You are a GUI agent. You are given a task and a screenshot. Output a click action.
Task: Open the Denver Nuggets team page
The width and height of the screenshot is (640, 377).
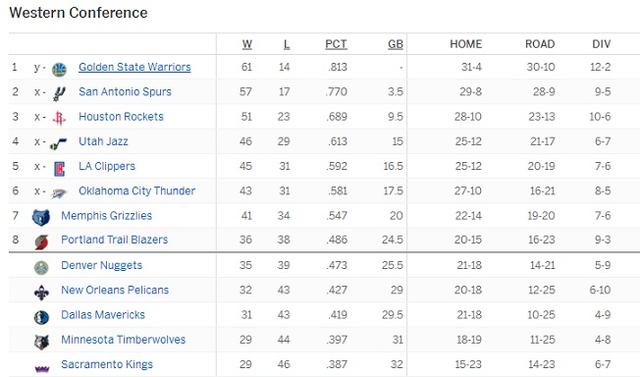[102, 265]
